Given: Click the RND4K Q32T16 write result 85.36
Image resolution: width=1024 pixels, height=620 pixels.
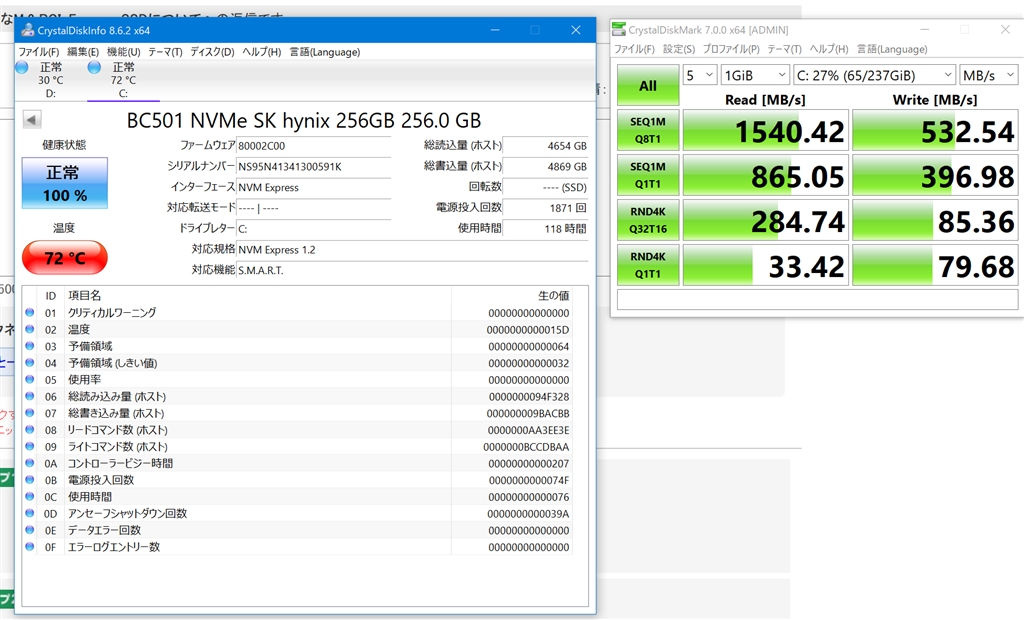Looking at the screenshot, I should pyautogui.click(x=935, y=221).
